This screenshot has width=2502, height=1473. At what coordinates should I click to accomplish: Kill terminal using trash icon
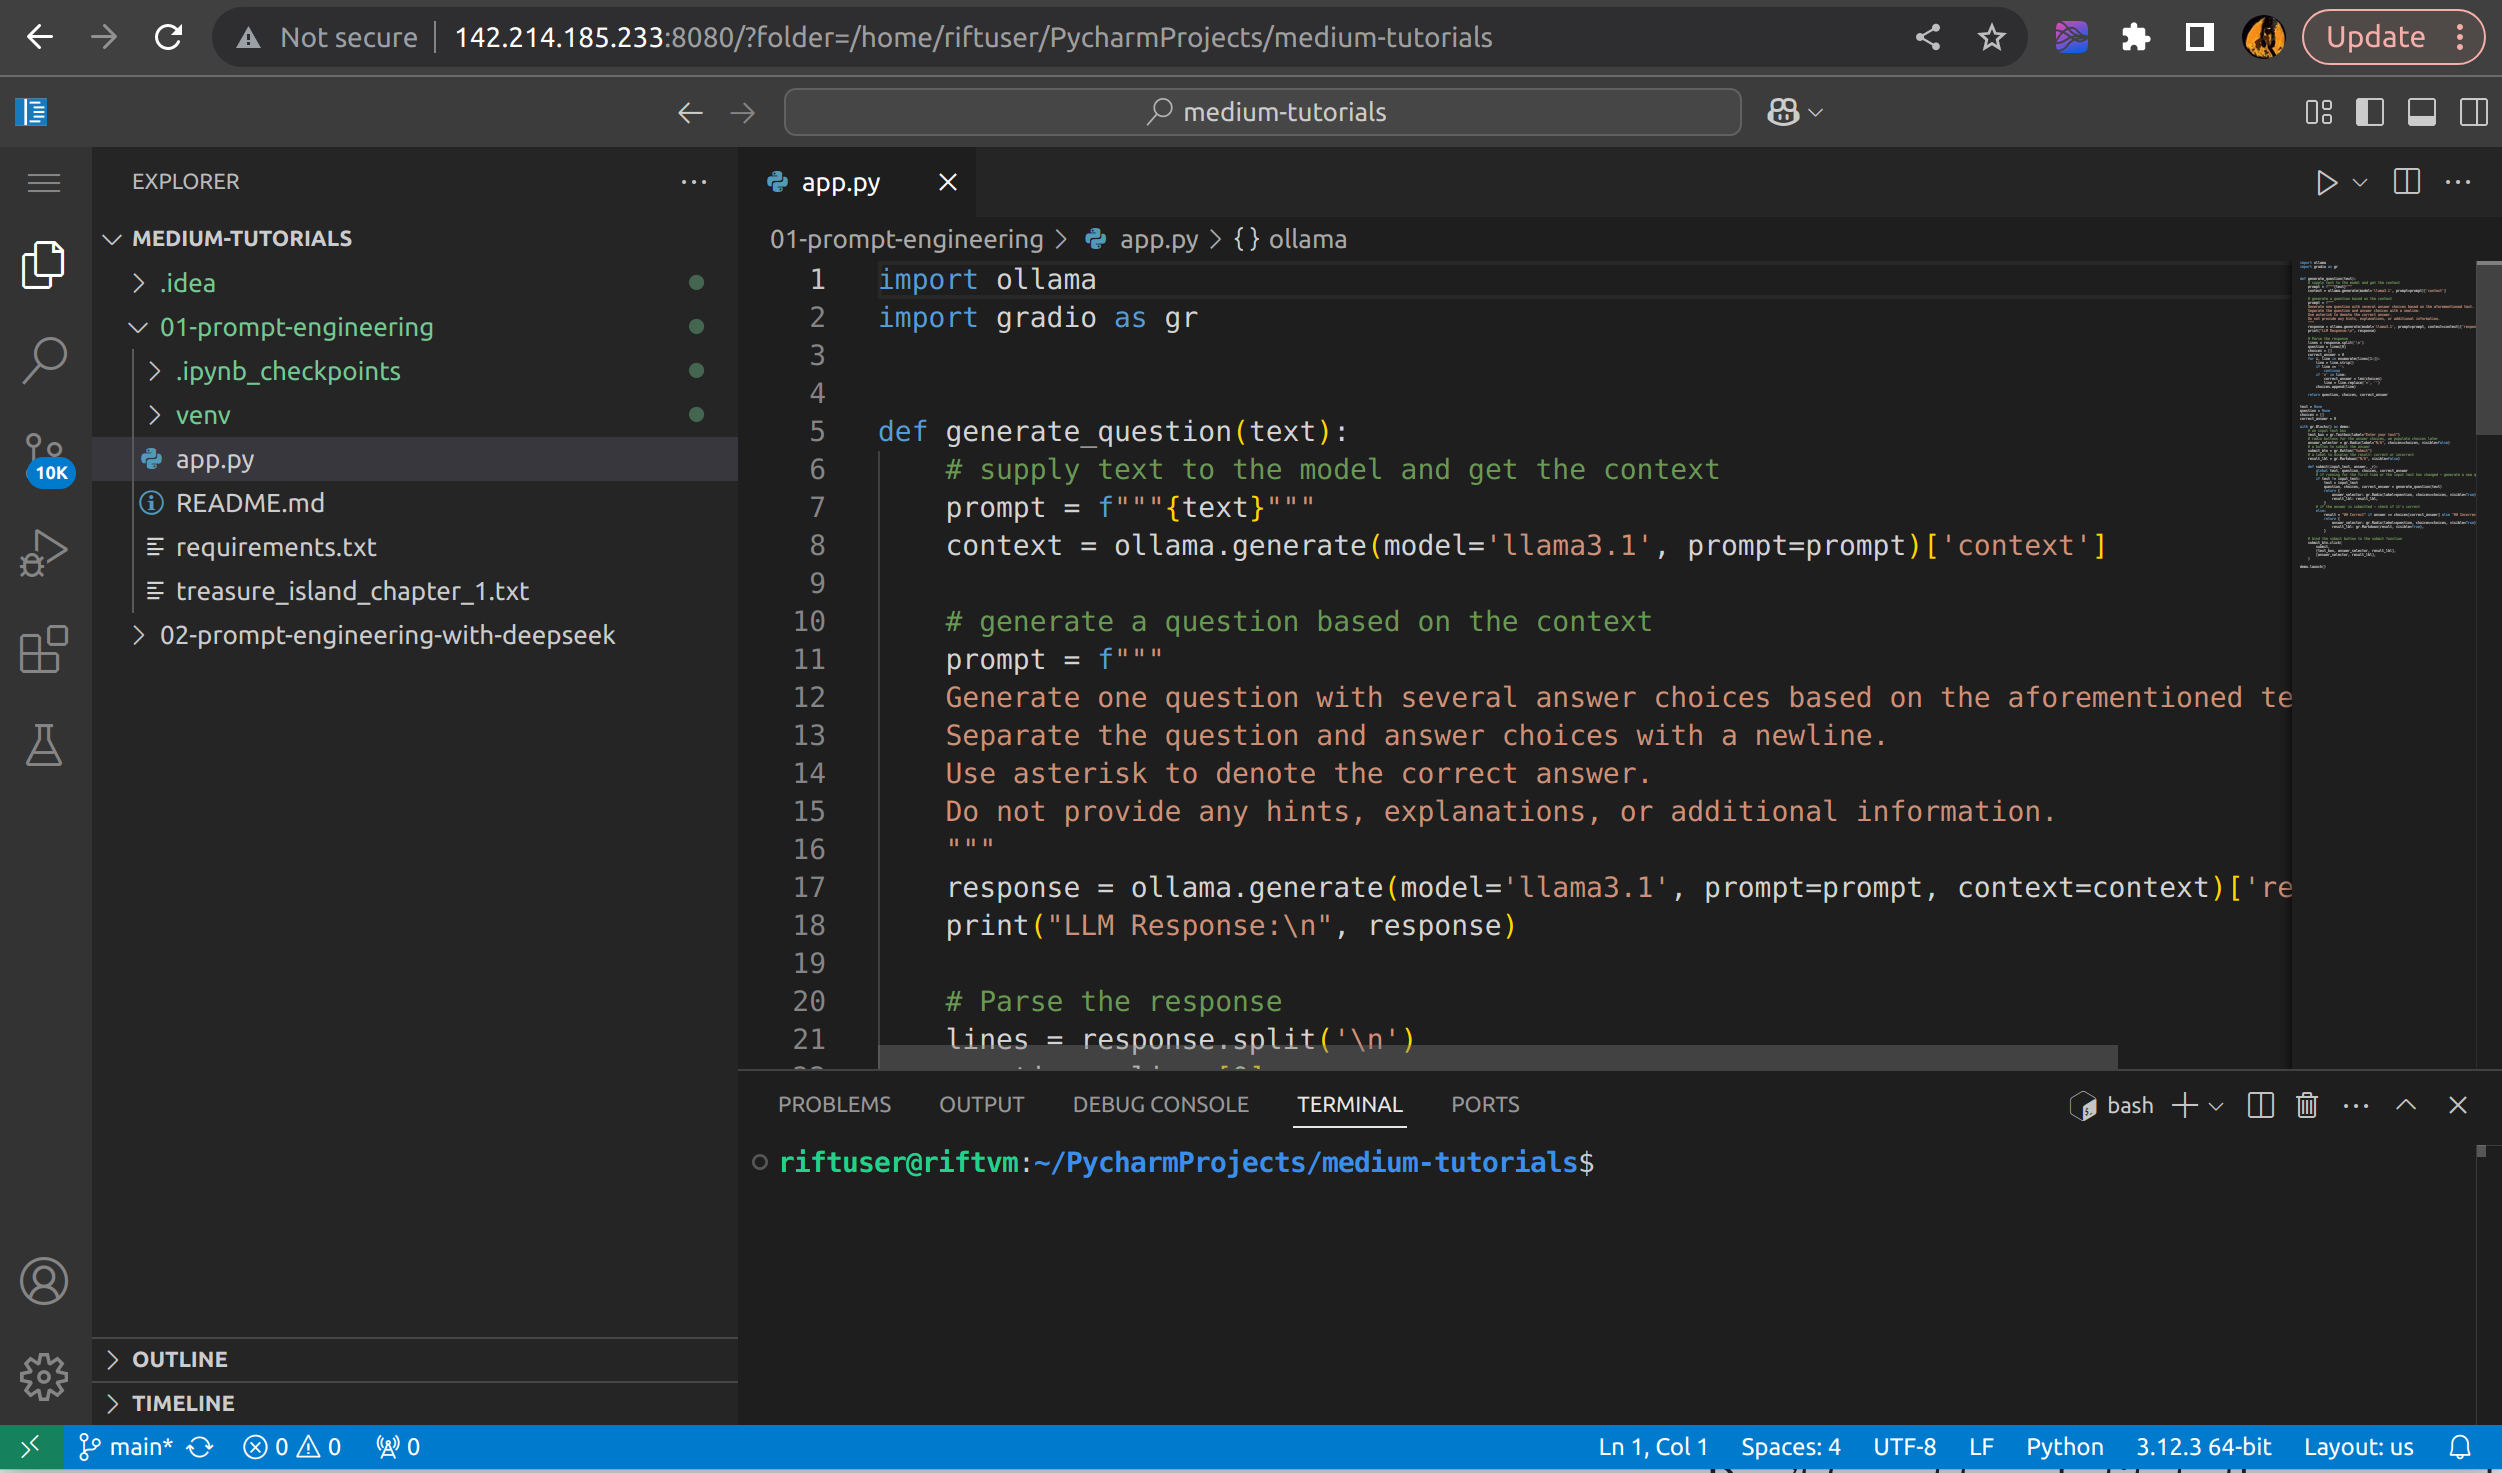point(2307,1105)
